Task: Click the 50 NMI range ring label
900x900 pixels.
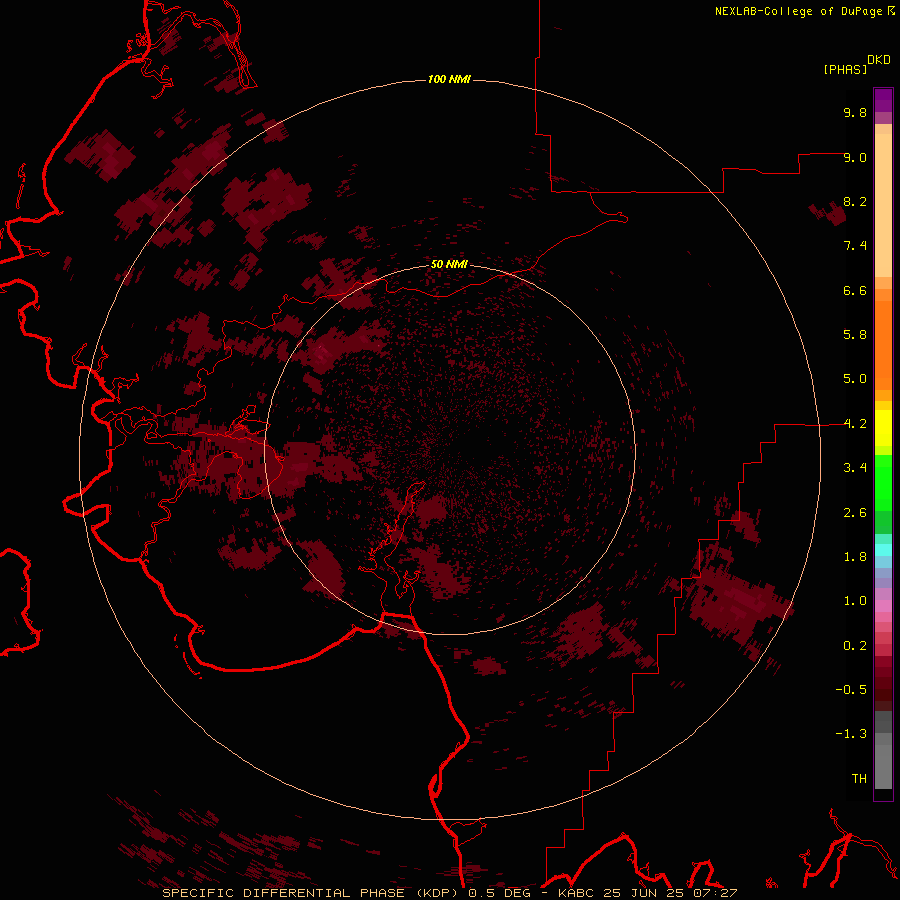Action: pyautogui.click(x=449, y=264)
